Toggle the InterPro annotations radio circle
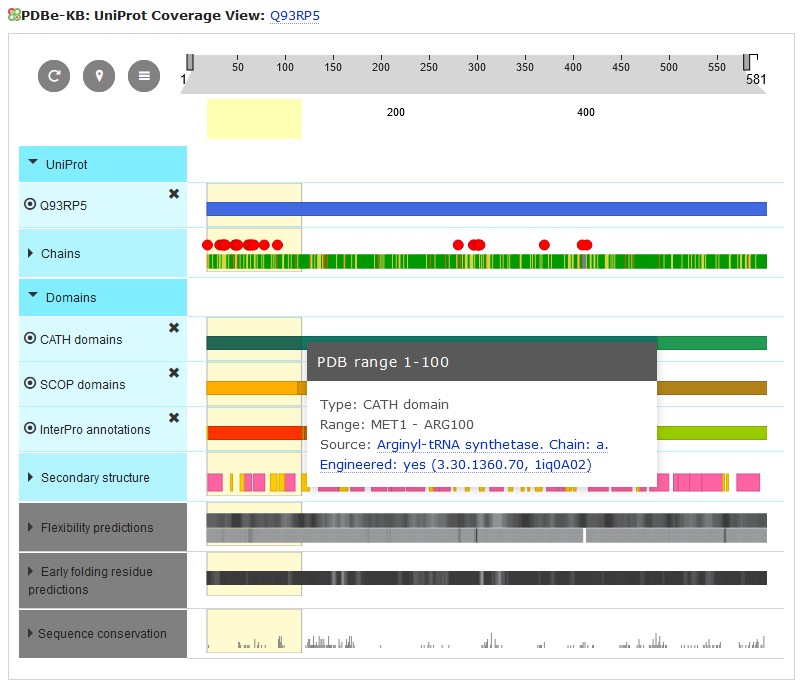The width and height of the screenshot is (805, 695). pos(29,429)
